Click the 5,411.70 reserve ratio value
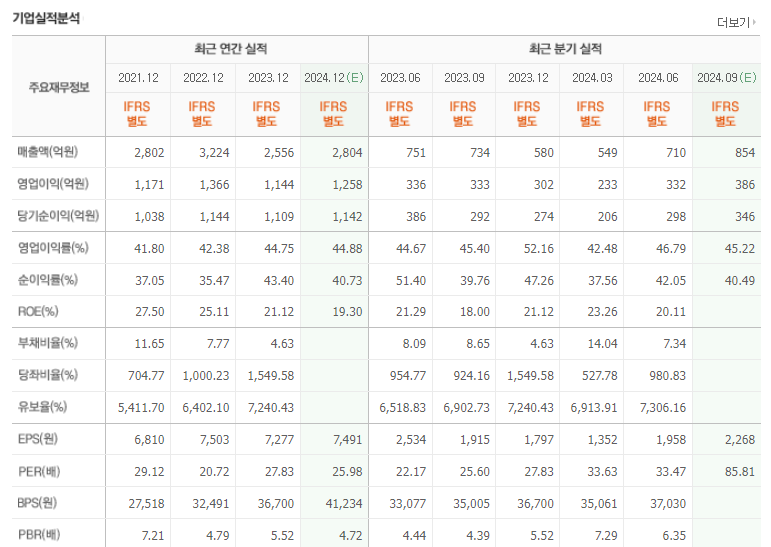Screen dimensions: 771x547 pos(141,408)
